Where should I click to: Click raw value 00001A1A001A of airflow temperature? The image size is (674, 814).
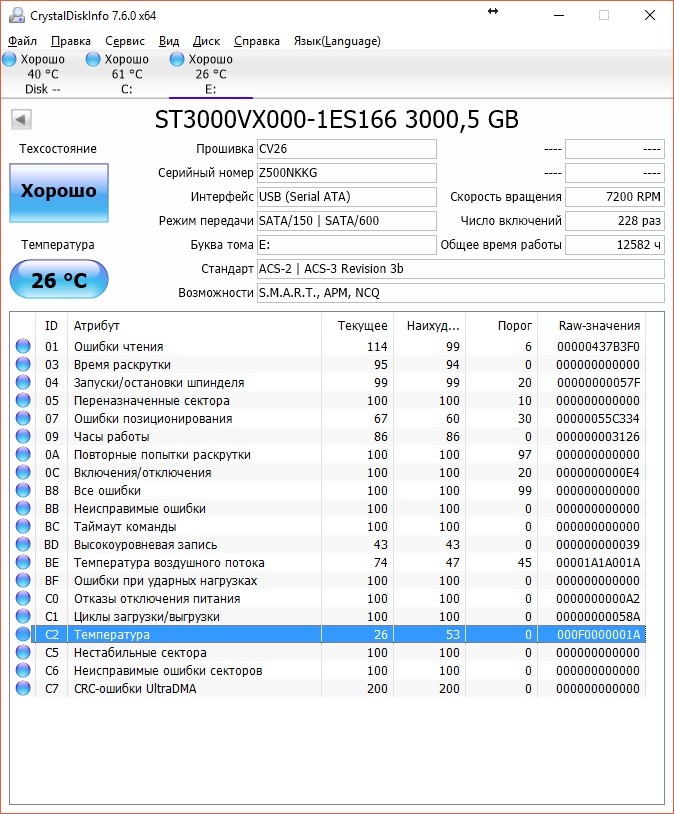point(598,563)
